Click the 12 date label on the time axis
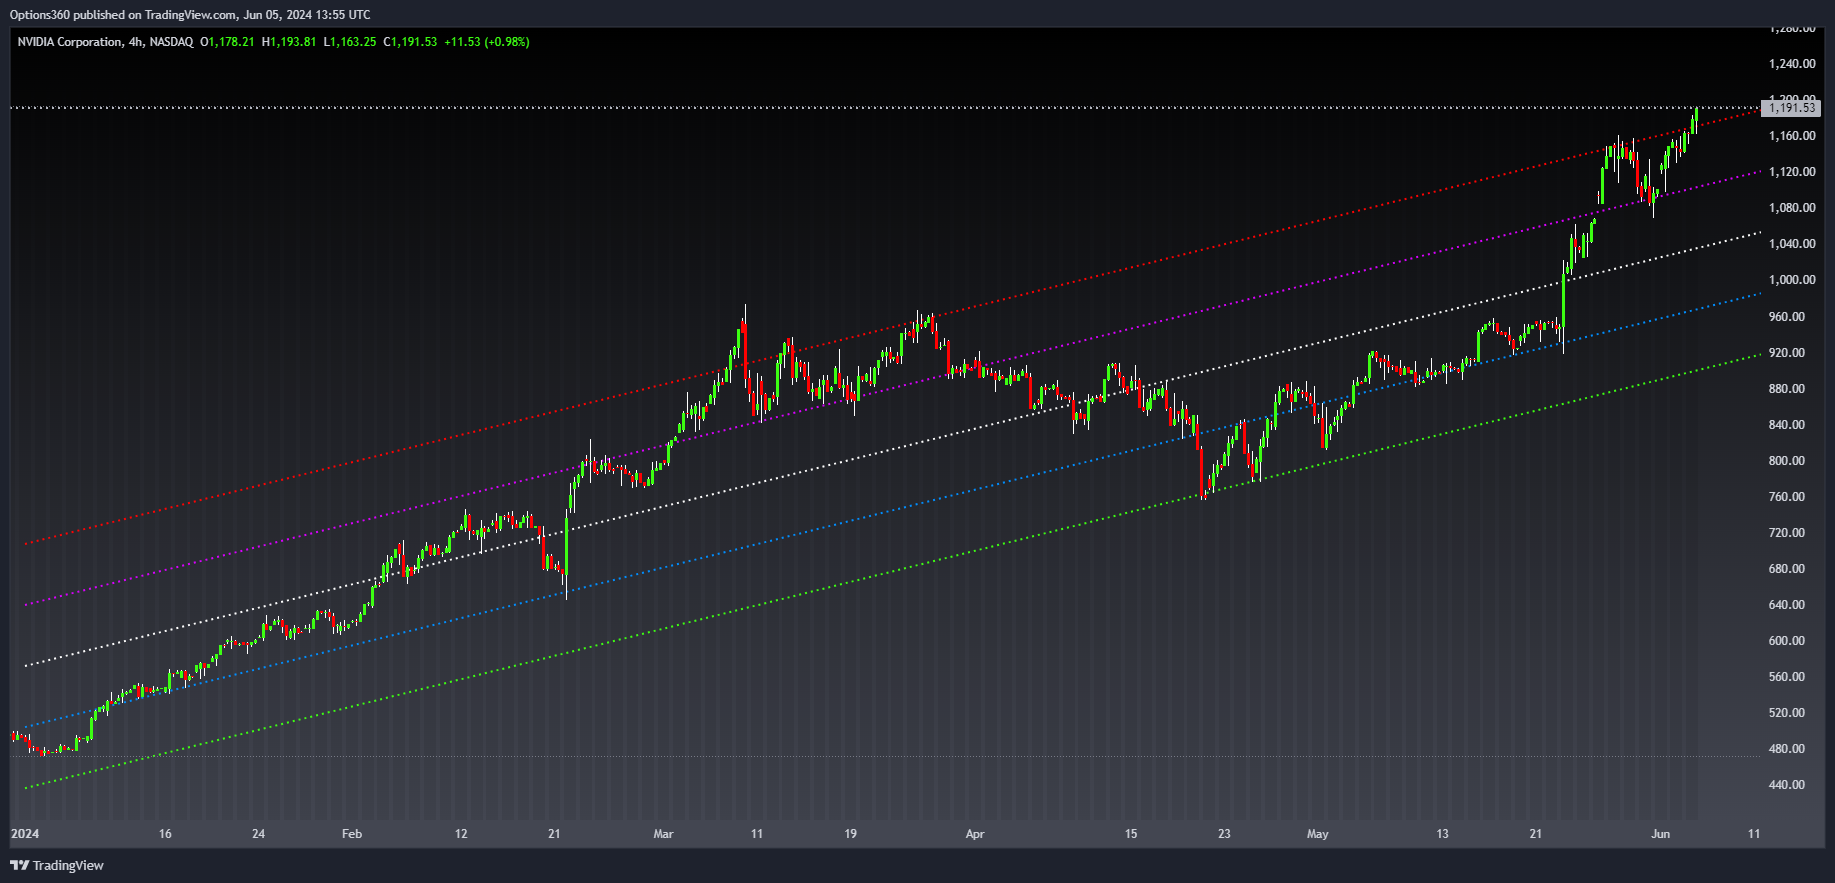 tap(461, 834)
